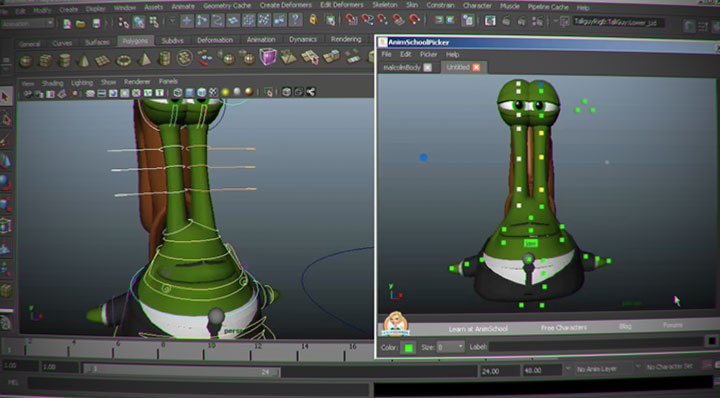Close the Untitled picker tab

(476, 67)
